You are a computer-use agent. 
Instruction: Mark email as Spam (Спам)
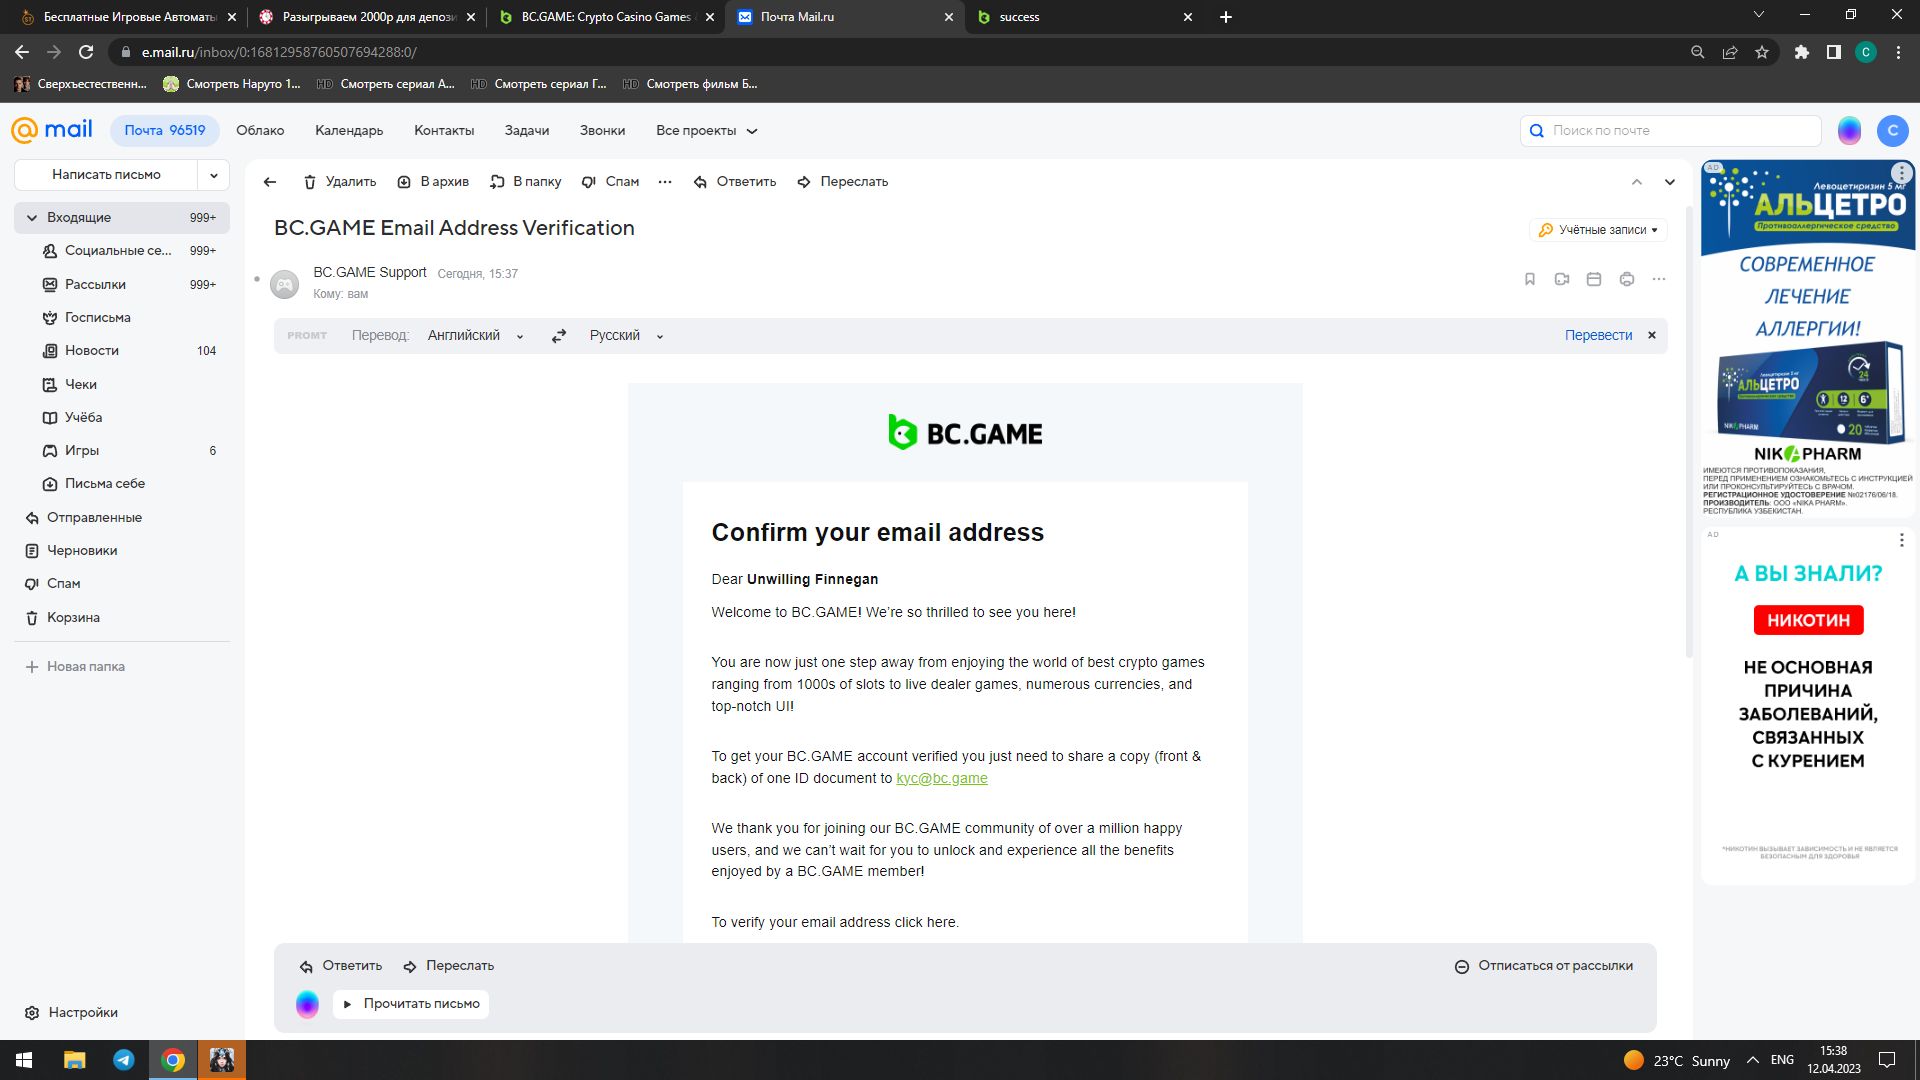[610, 182]
